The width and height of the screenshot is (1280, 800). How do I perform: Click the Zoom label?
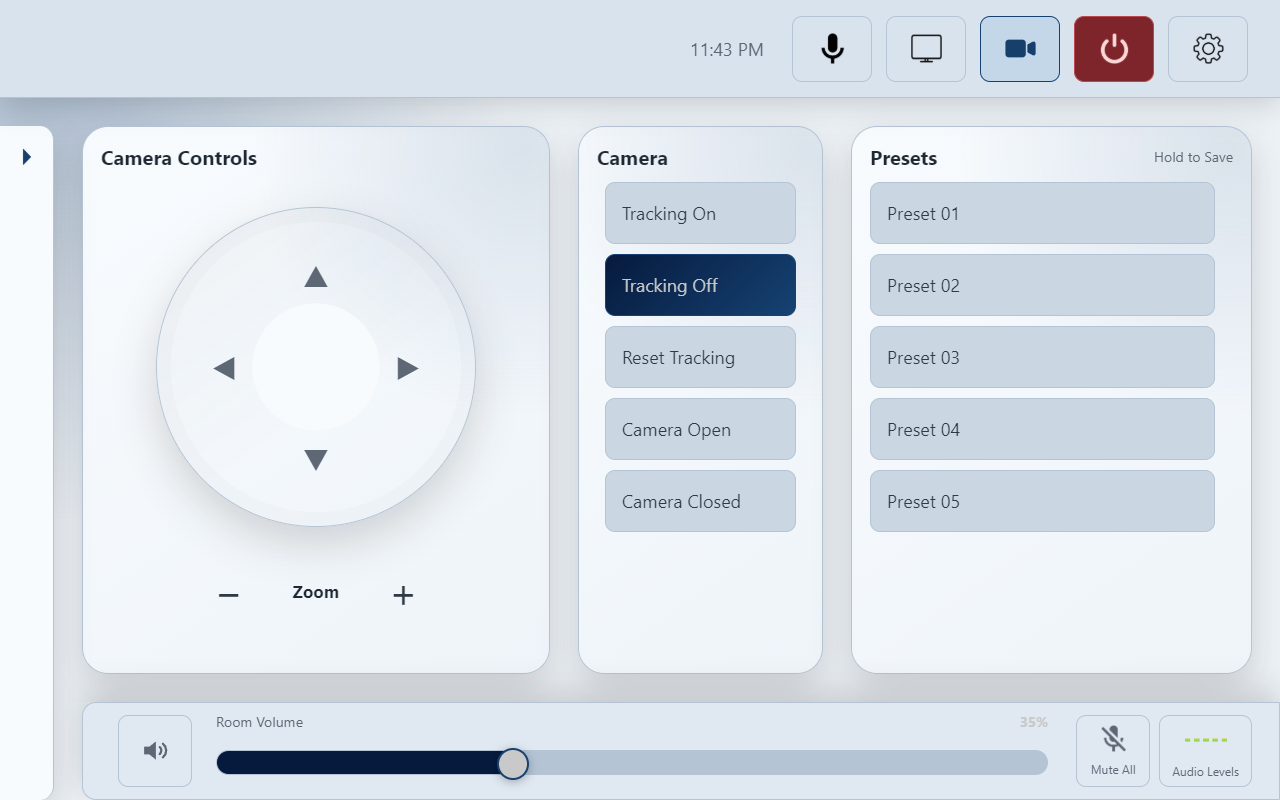click(x=315, y=592)
